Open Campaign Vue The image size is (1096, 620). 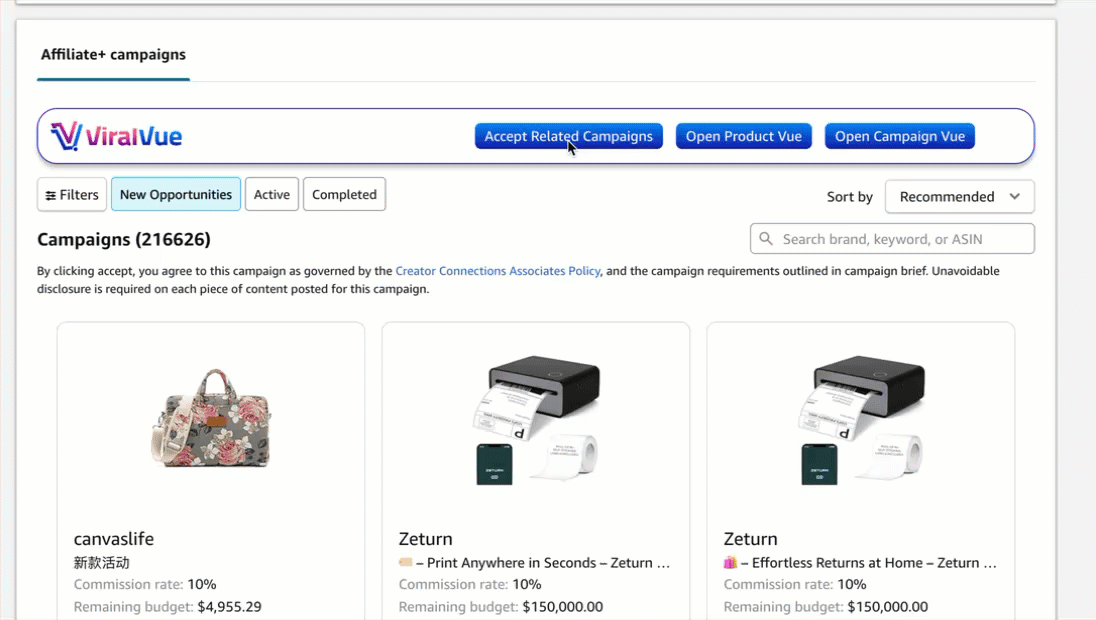click(x=899, y=136)
